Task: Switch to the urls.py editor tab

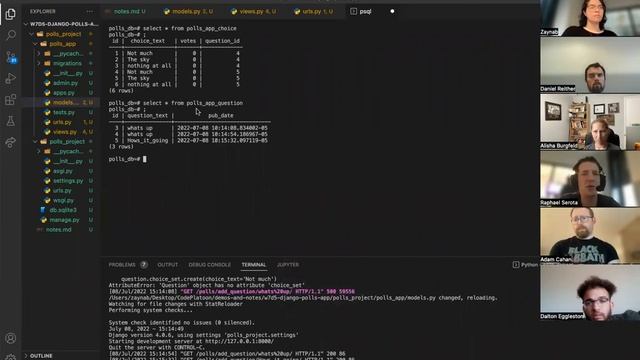Action: coord(313,11)
